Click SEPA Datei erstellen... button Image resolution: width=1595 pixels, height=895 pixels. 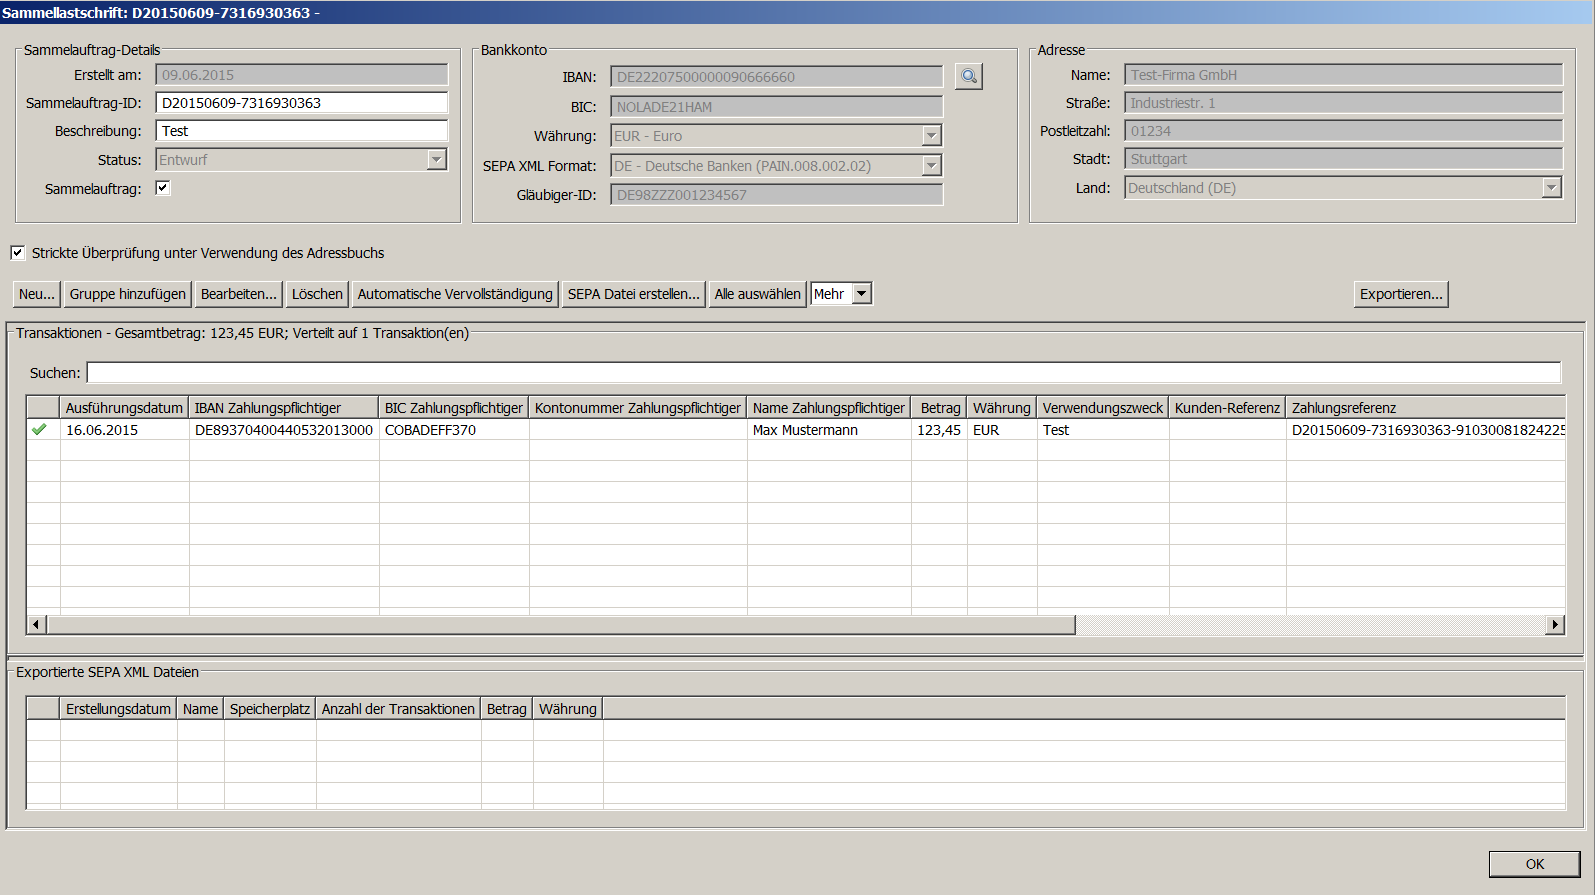(634, 294)
